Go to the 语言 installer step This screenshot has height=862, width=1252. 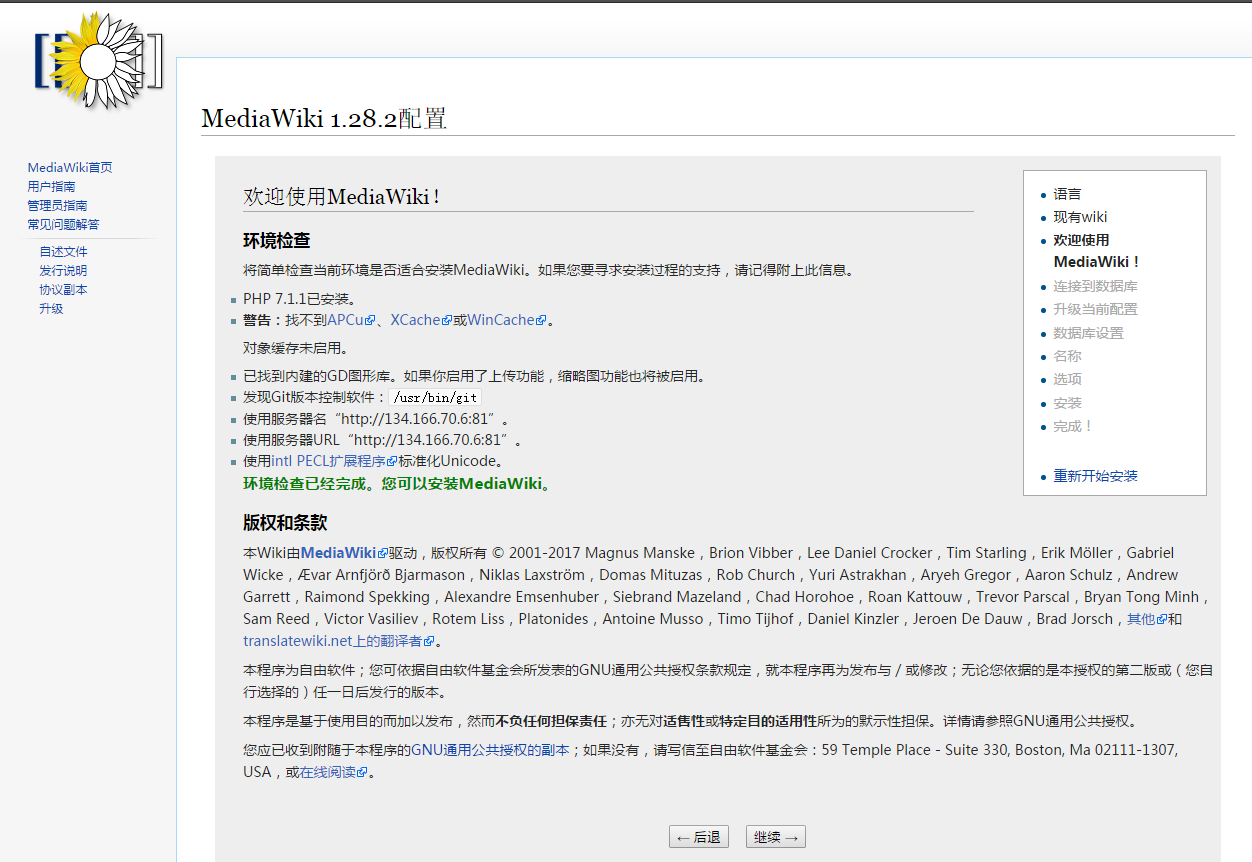pyautogui.click(x=1067, y=194)
